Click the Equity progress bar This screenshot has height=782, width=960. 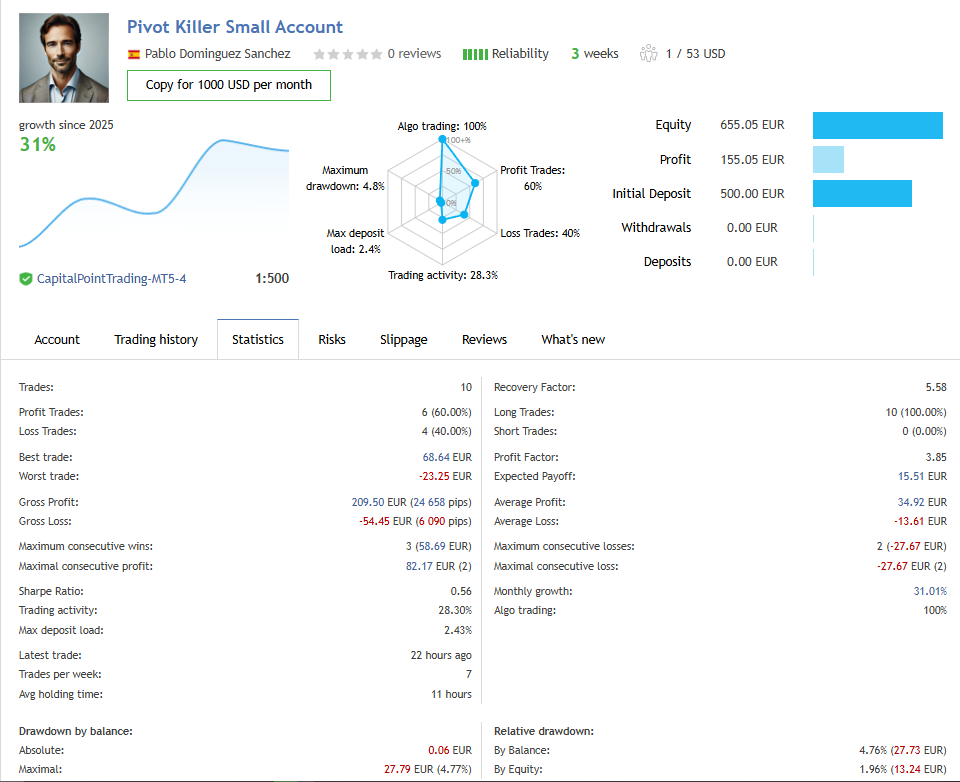(x=877, y=125)
